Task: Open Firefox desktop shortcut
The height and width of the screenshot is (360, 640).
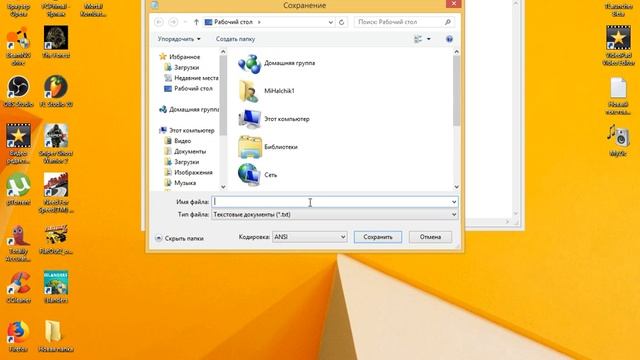Action: click(x=18, y=337)
